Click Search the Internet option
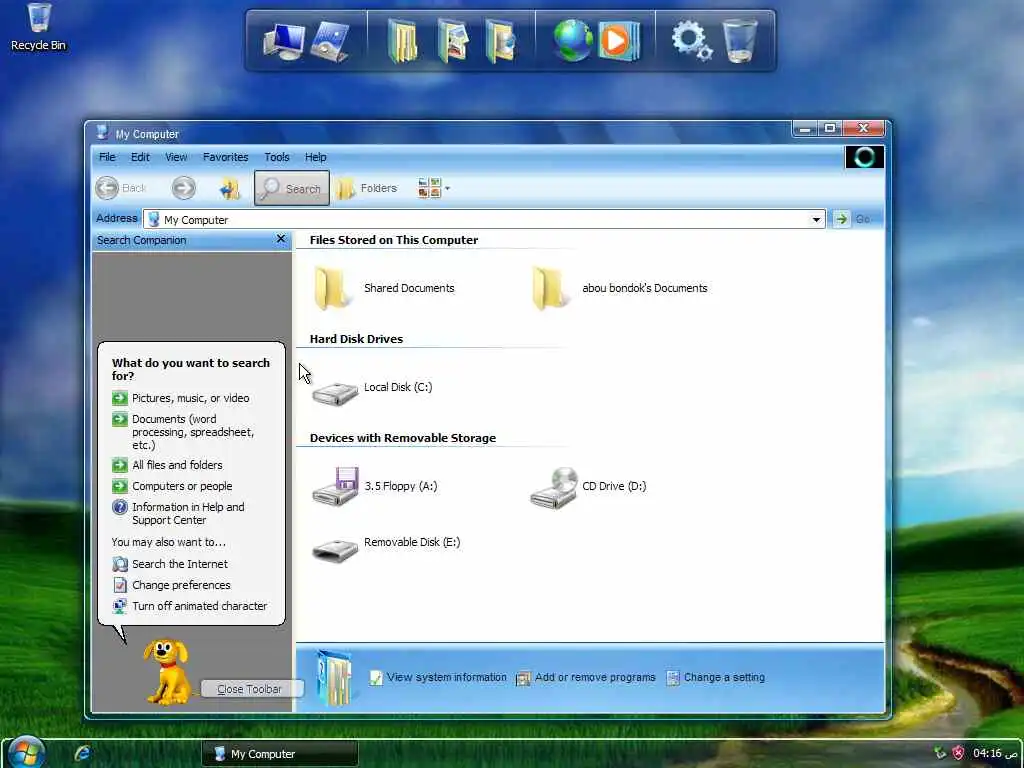This screenshot has width=1024, height=768. pos(170,564)
